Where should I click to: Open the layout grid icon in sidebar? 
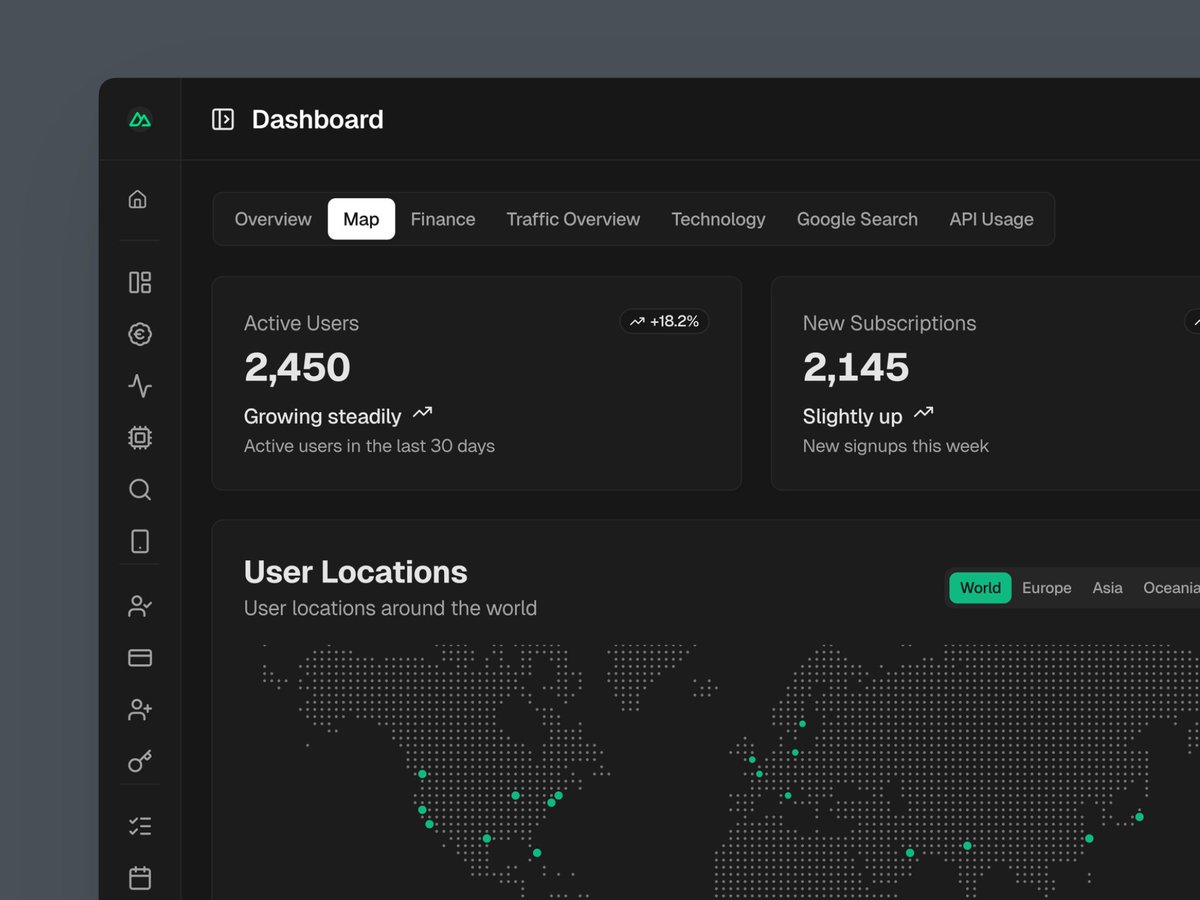140,282
